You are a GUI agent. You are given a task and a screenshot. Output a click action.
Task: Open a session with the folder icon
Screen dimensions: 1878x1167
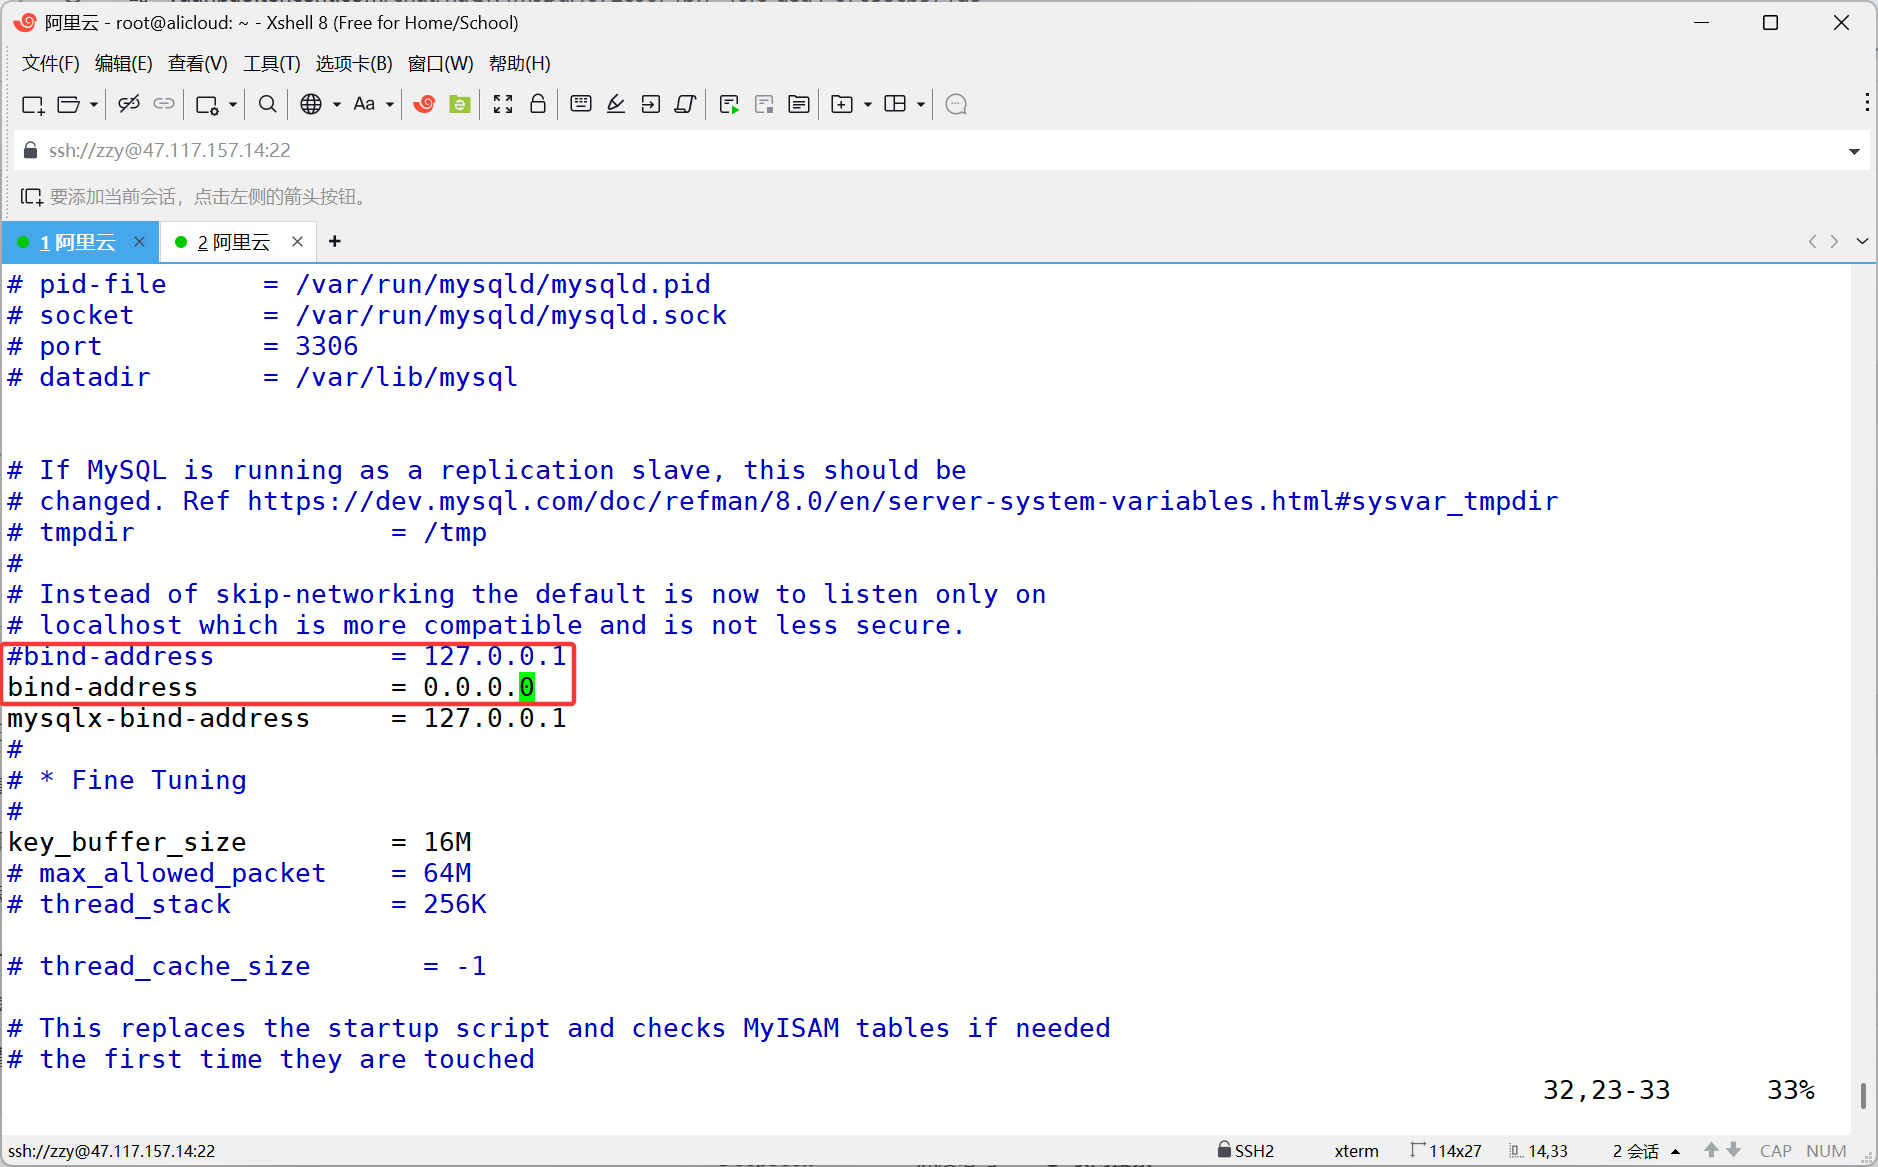[x=69, y=104]
